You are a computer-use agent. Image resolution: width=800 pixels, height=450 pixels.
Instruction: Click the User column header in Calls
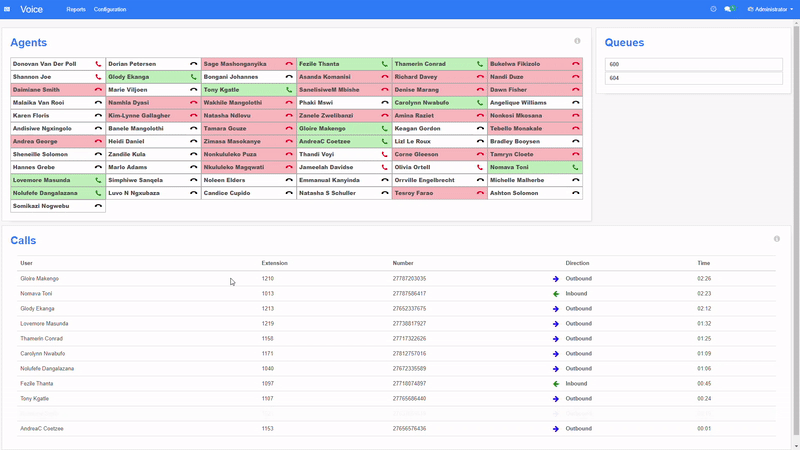tap(27, 263)
